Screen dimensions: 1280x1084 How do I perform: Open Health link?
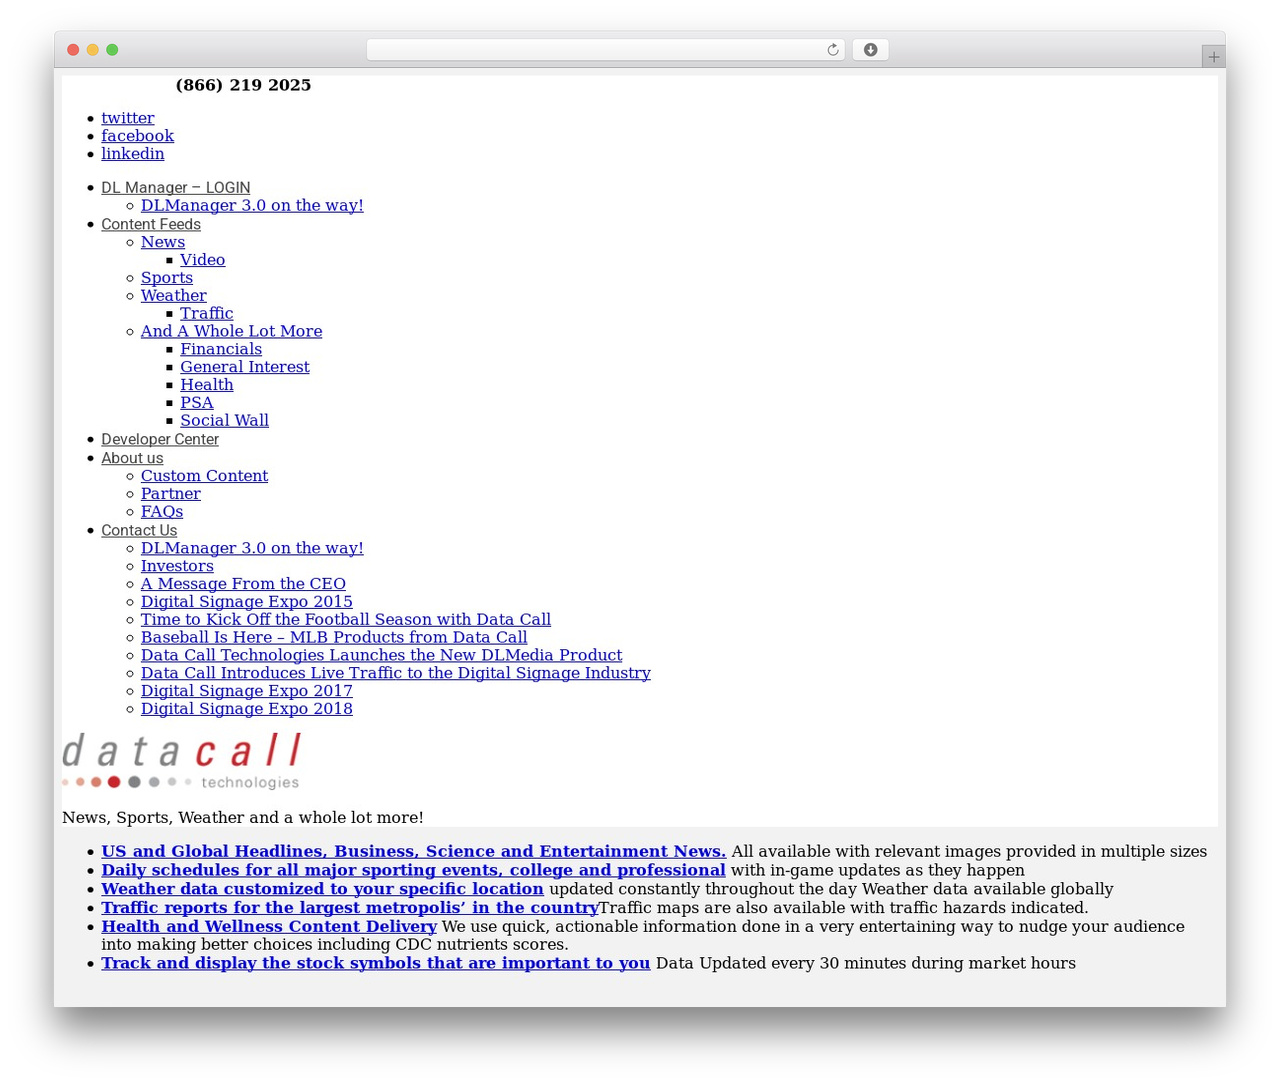pyautogui.click(x=207, y=386)
